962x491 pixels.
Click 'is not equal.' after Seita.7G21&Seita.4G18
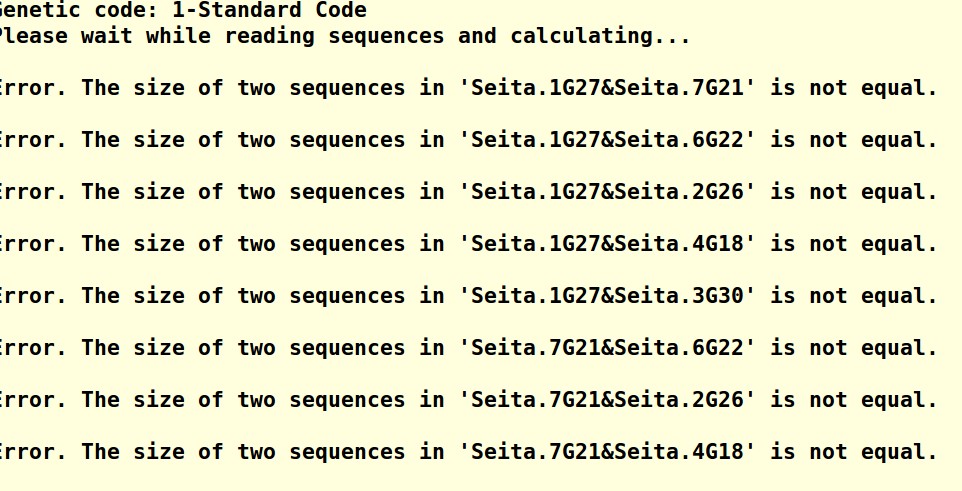855,452
